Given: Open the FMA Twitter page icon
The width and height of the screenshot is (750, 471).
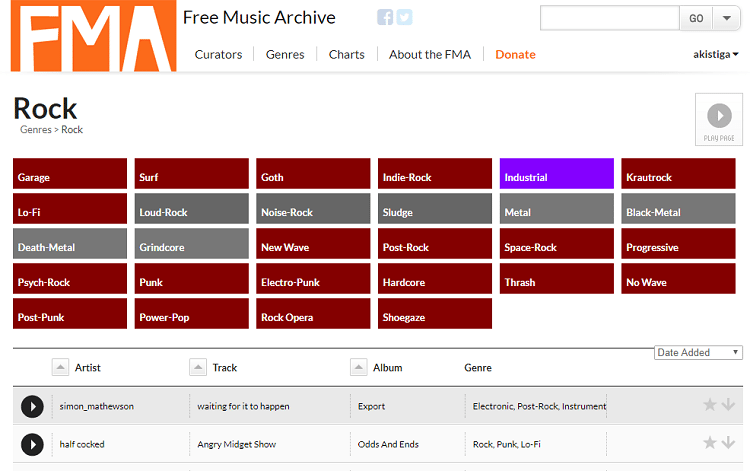Looking at the screenshot, I should pyautogui.click(x=404, y=17).
